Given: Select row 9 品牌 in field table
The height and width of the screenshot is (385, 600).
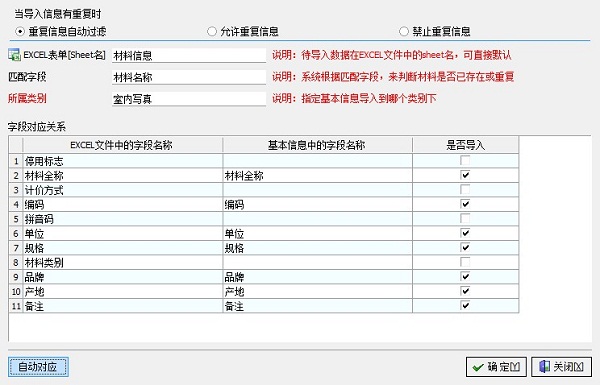Looking at the screenshot, I should click(x=264, y=277).
